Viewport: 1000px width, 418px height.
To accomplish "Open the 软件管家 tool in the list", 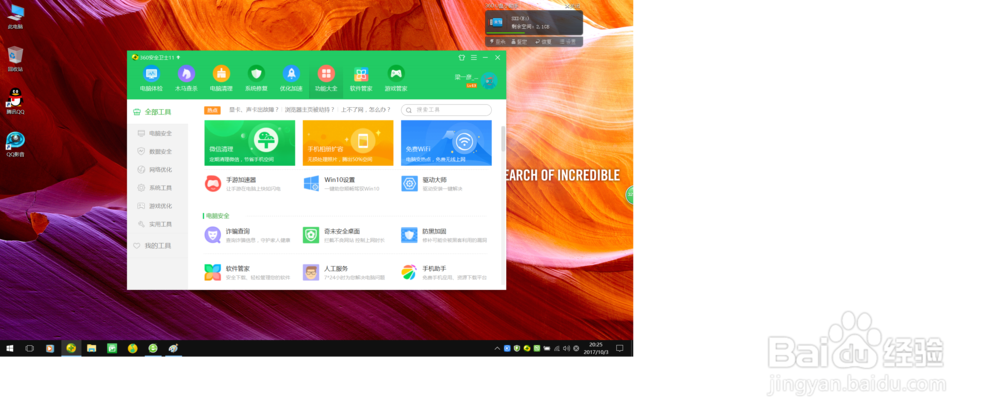I will tap(213, 272).
